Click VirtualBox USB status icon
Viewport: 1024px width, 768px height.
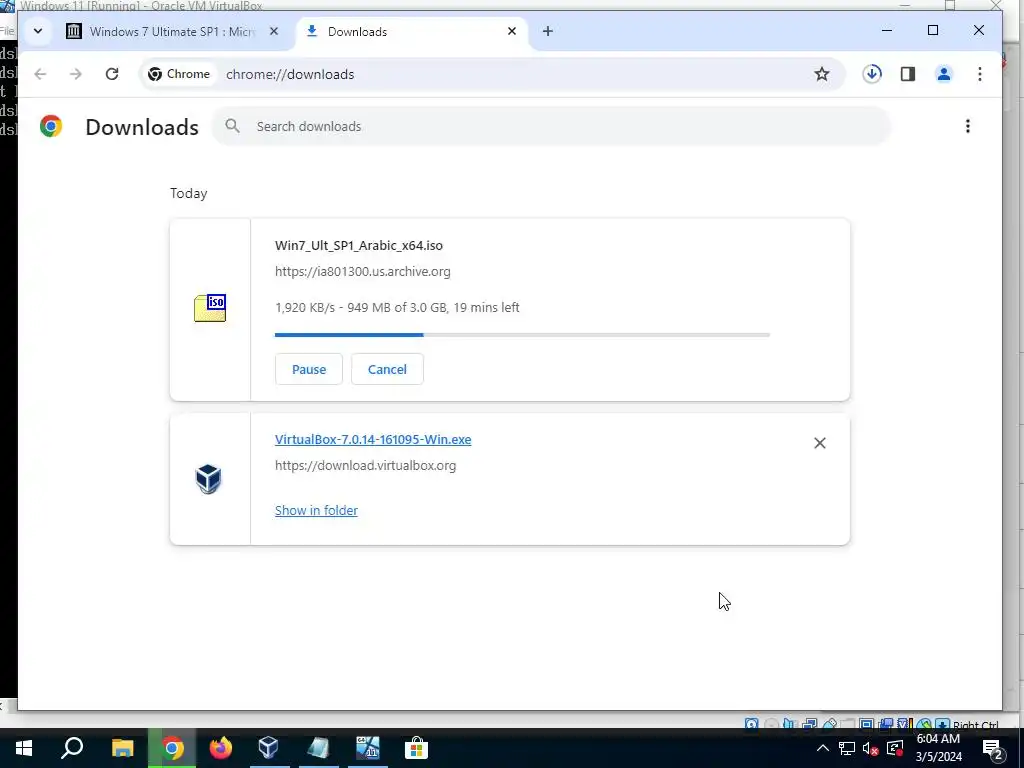point(829,724)
